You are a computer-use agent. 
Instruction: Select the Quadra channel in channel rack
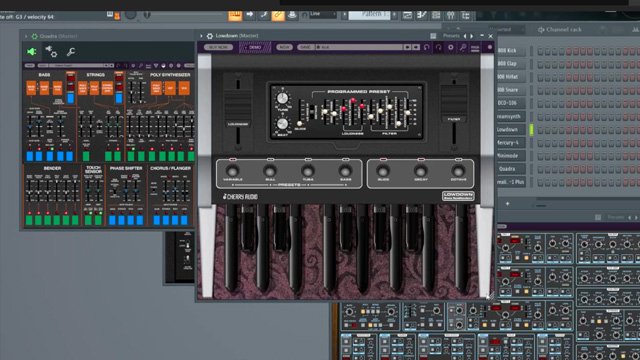(511, 169)
